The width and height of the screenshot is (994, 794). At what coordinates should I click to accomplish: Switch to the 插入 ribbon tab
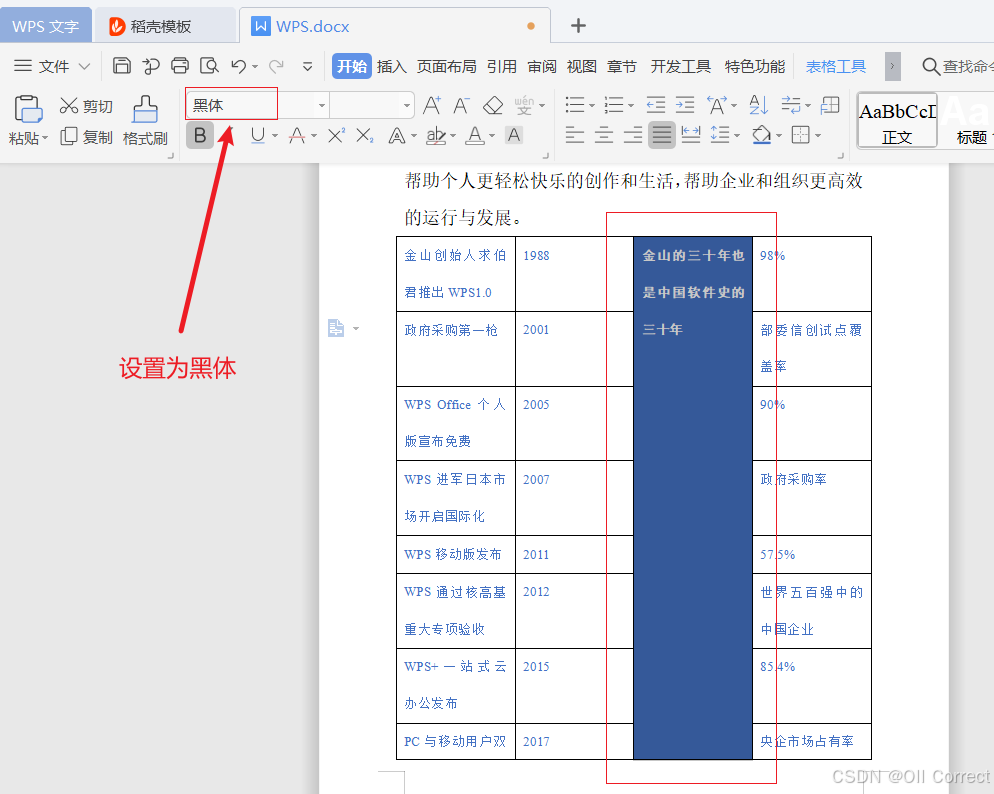392,66
